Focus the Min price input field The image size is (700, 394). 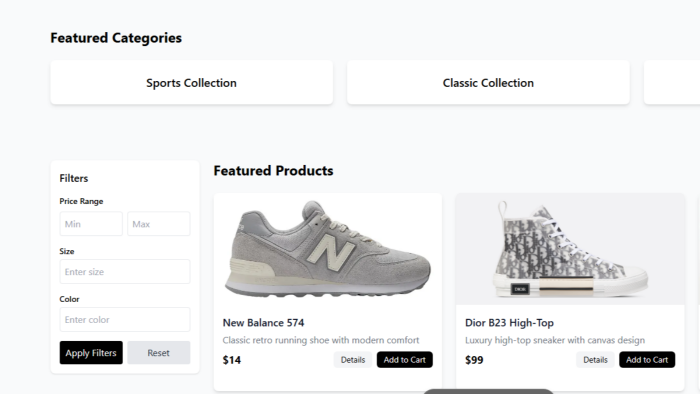tap(91, 224)
